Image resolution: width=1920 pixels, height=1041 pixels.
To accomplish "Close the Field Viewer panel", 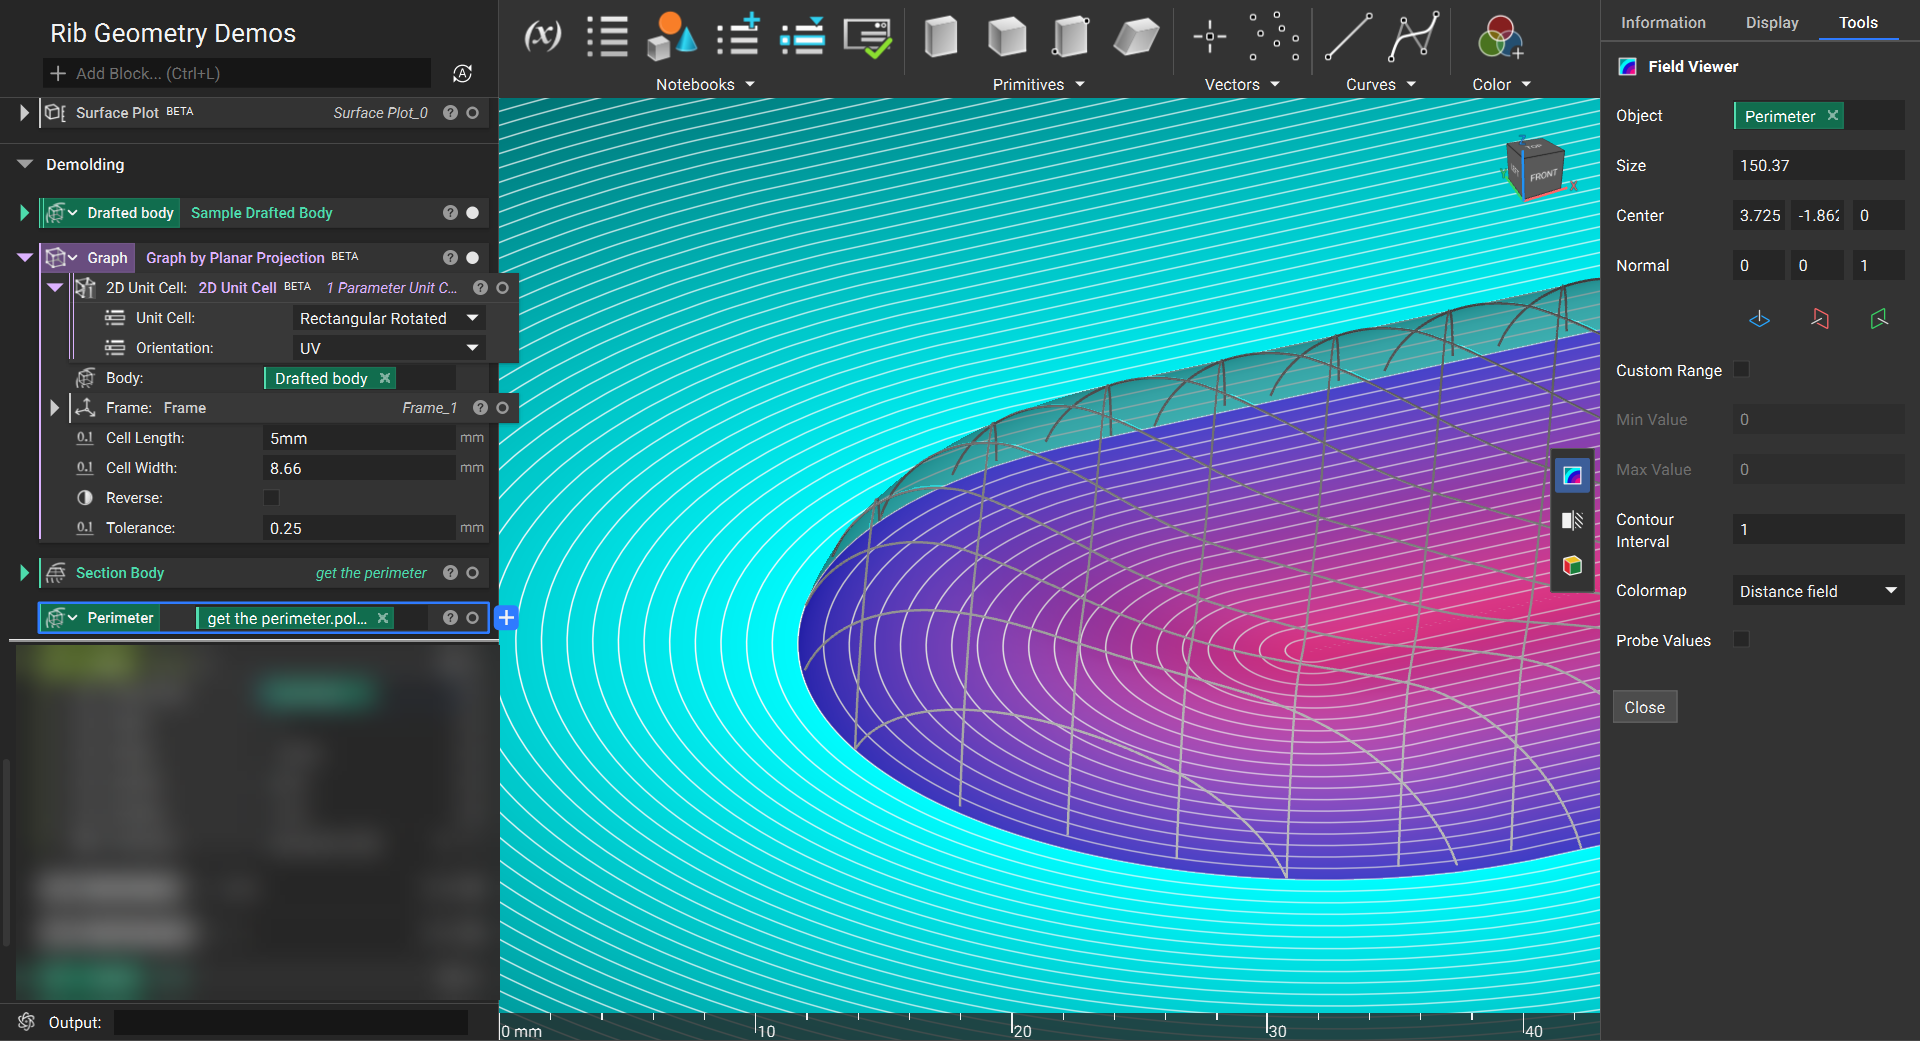I will click(x=1645, y=707).
